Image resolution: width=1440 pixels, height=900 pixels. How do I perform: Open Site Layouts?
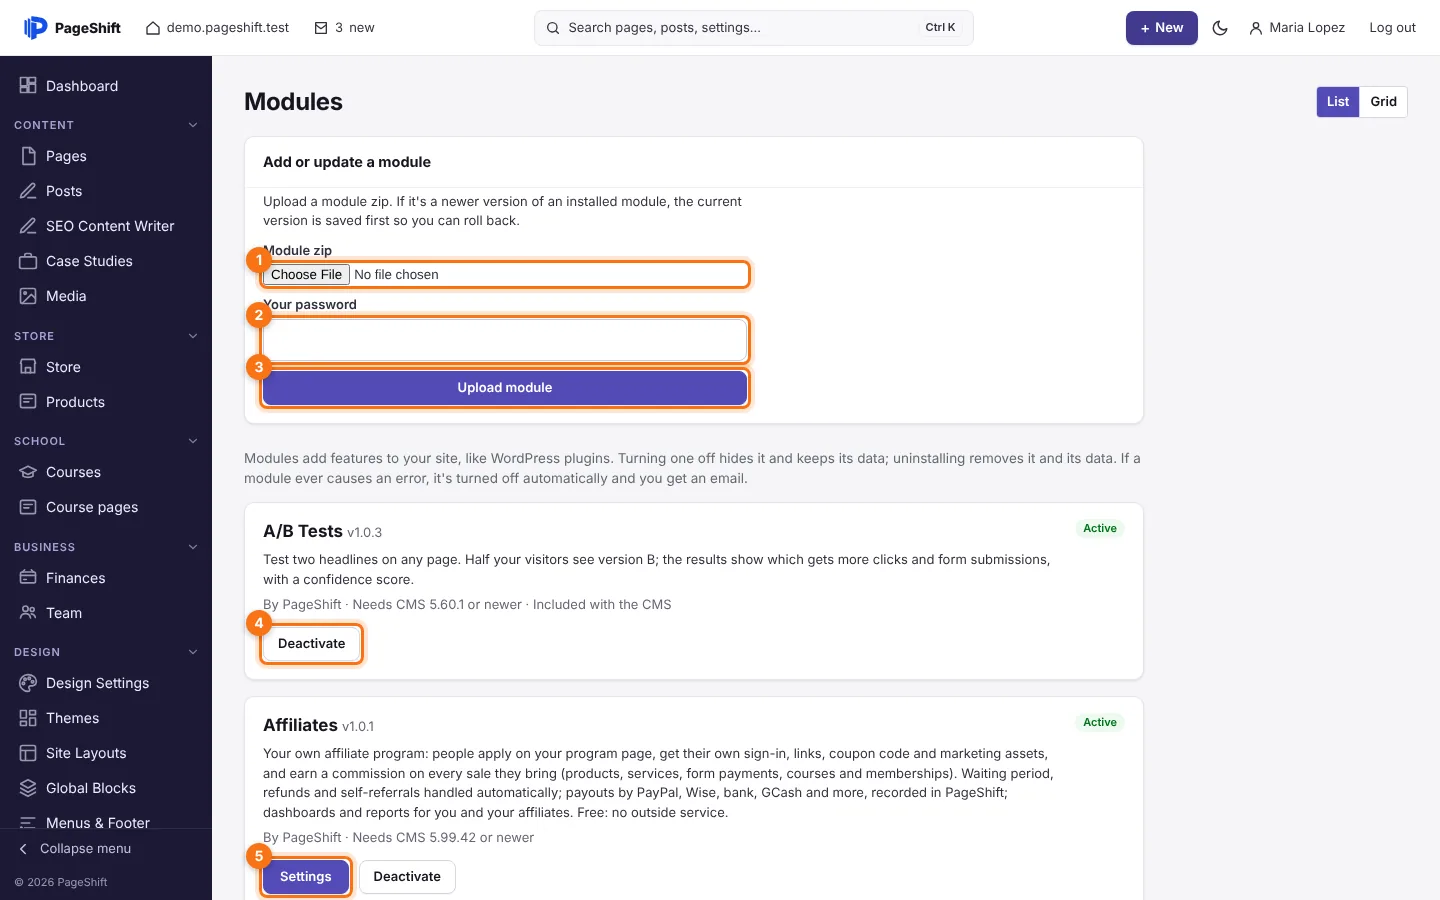[x=106, y=753]
